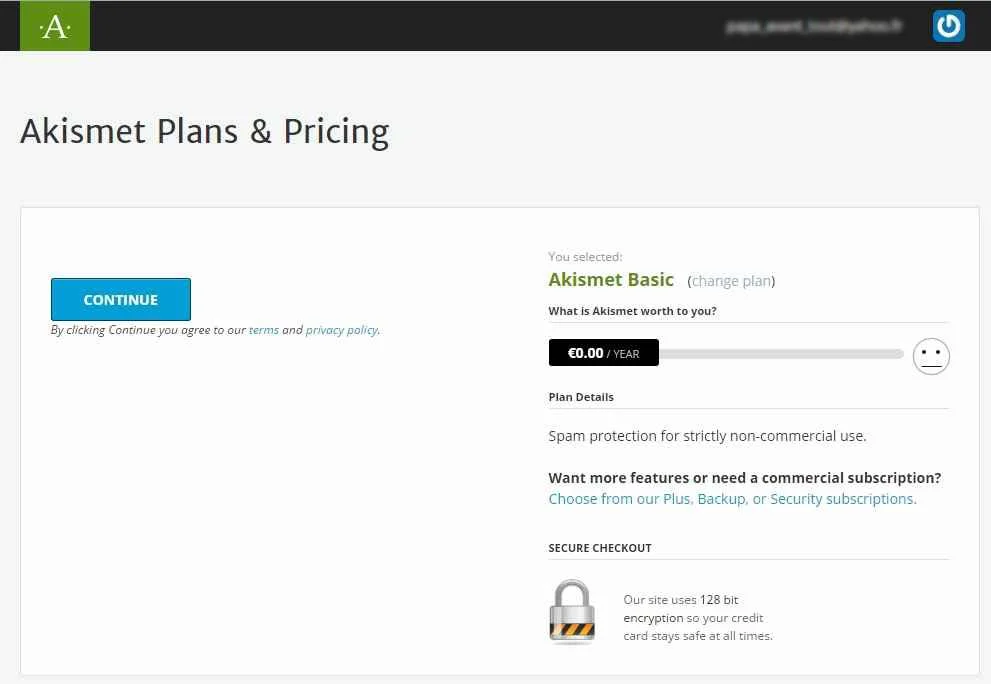Click the green Akismet logo
Screen dimensions: 991x684
55,26
